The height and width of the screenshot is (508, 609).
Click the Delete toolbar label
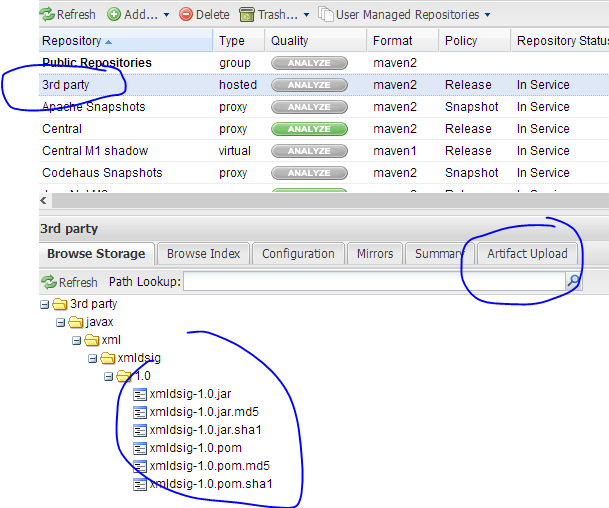coord(213,15)
